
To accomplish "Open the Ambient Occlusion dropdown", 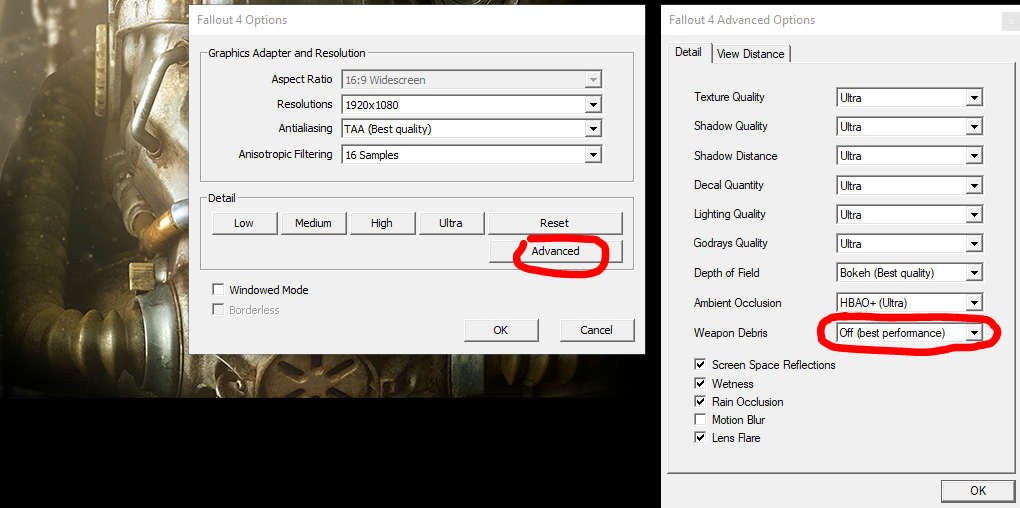I will point(909,303).
